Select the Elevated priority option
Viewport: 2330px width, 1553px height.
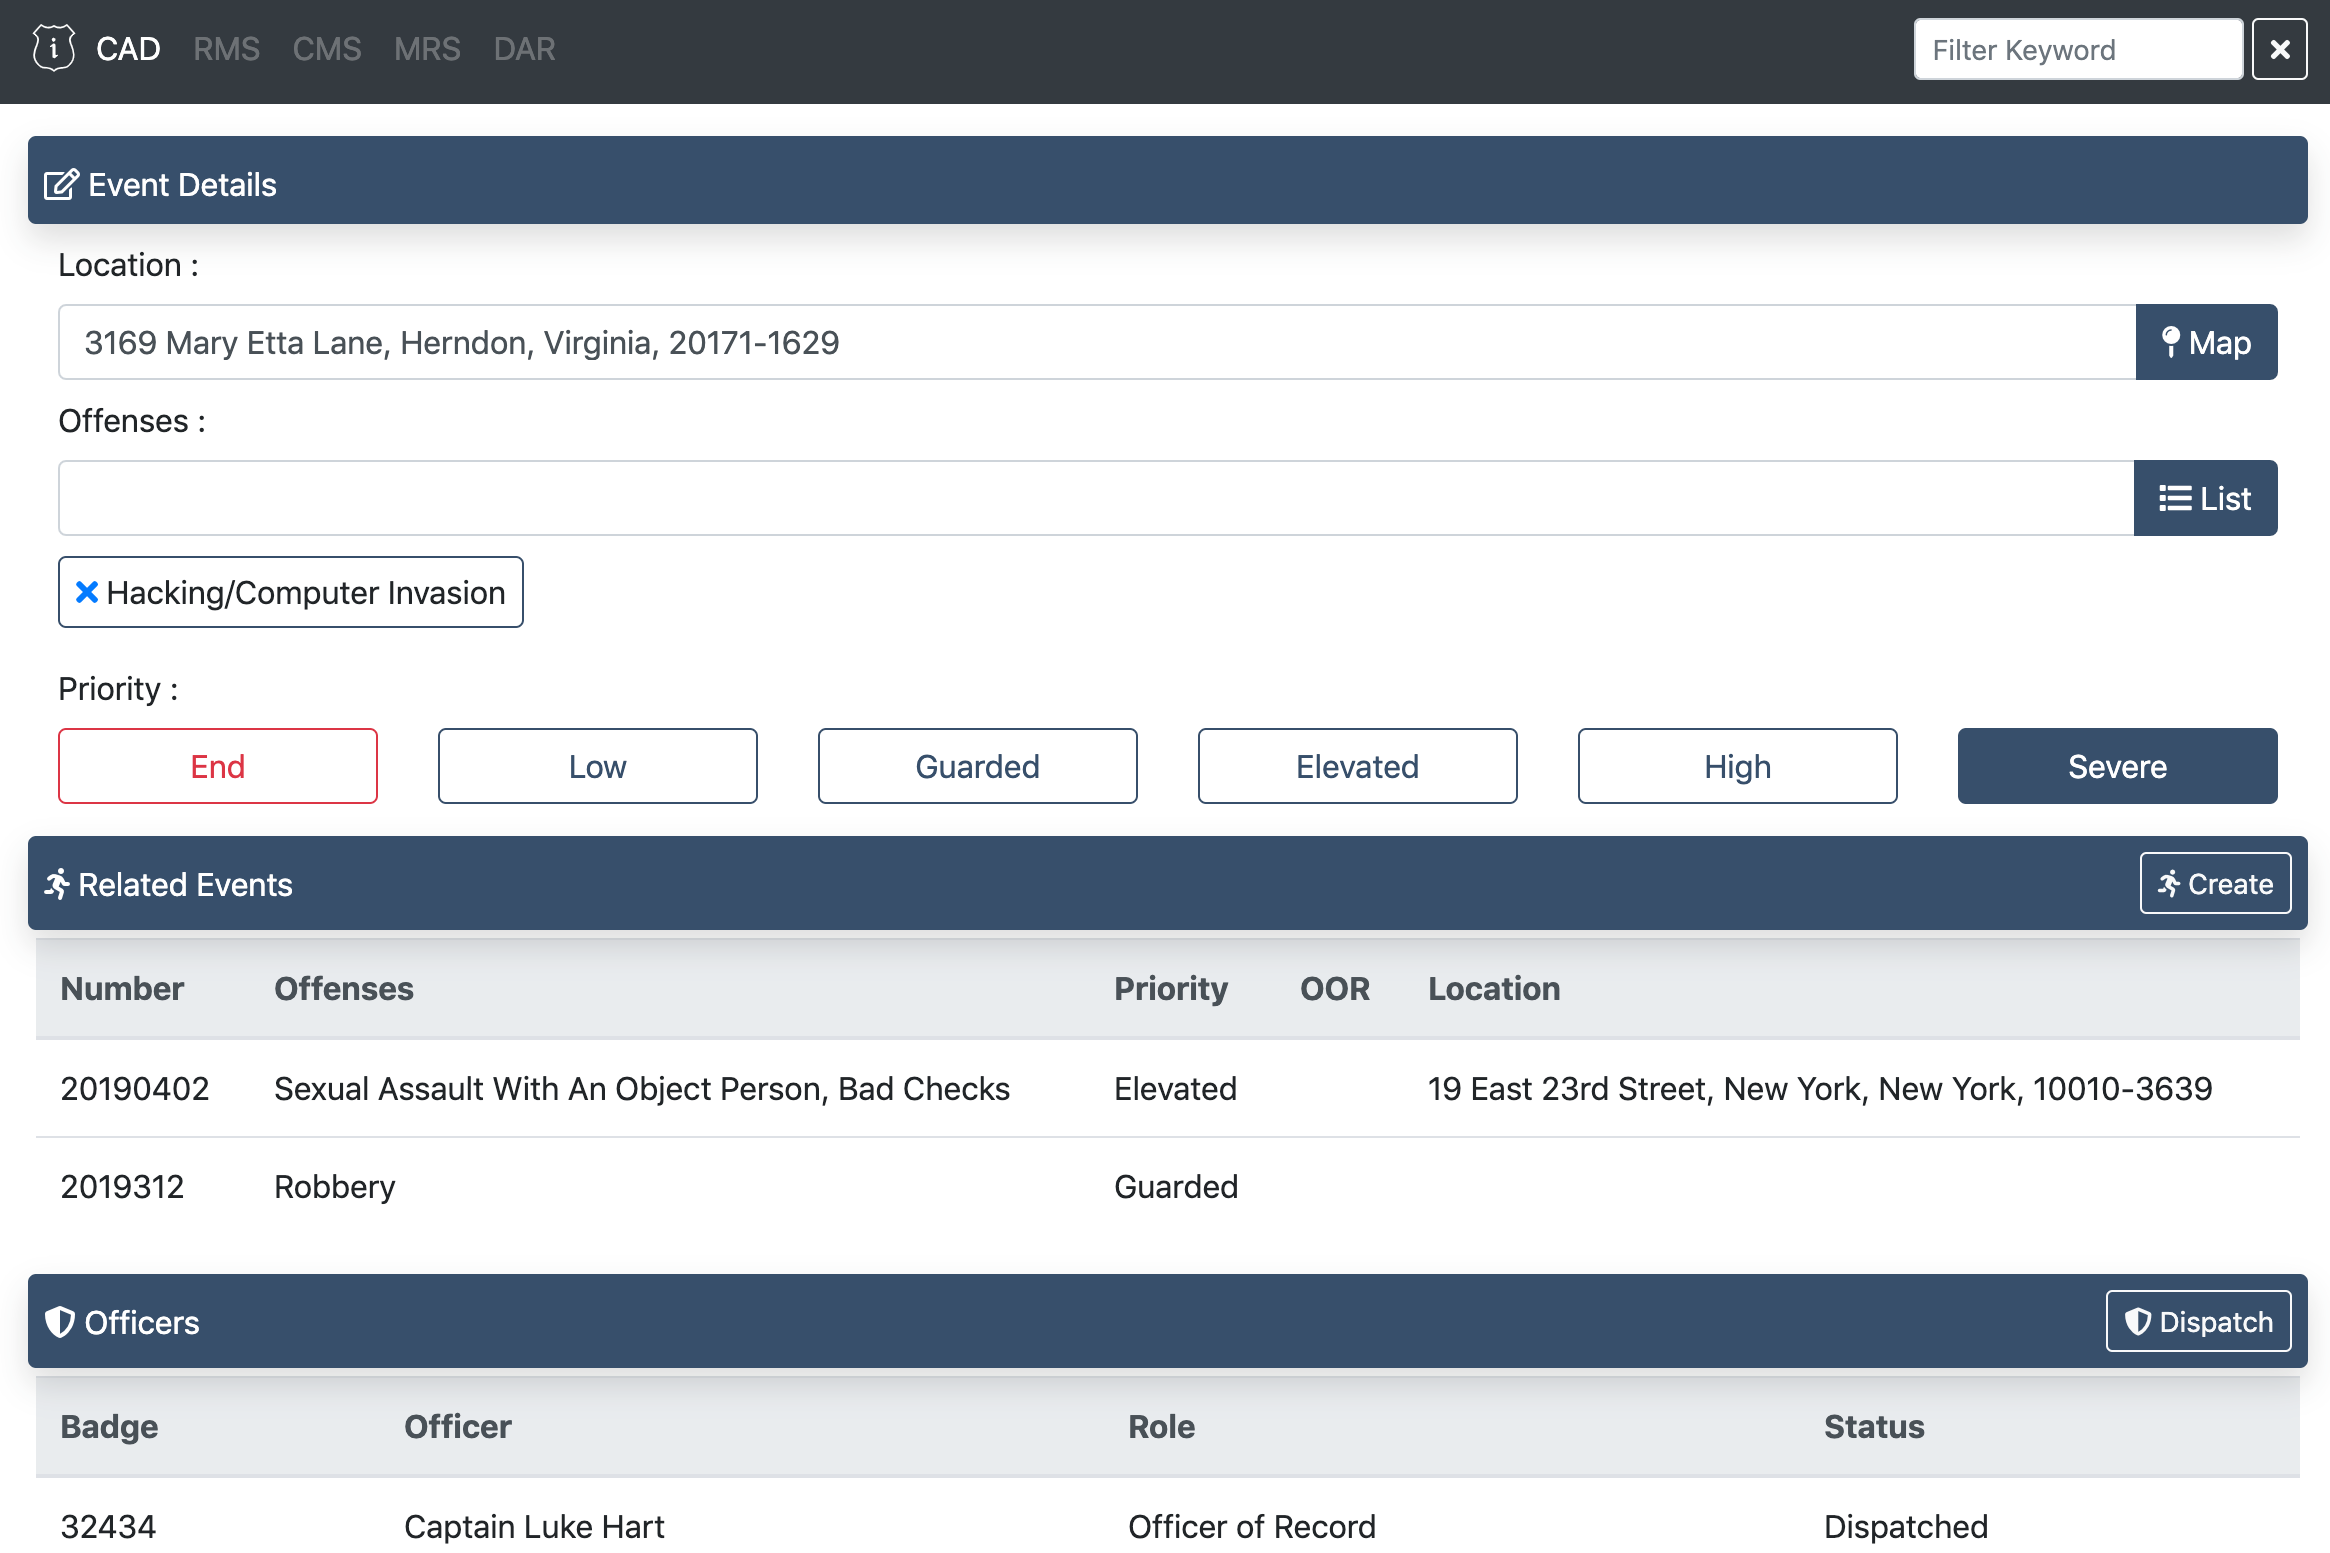coord(1357,766)
